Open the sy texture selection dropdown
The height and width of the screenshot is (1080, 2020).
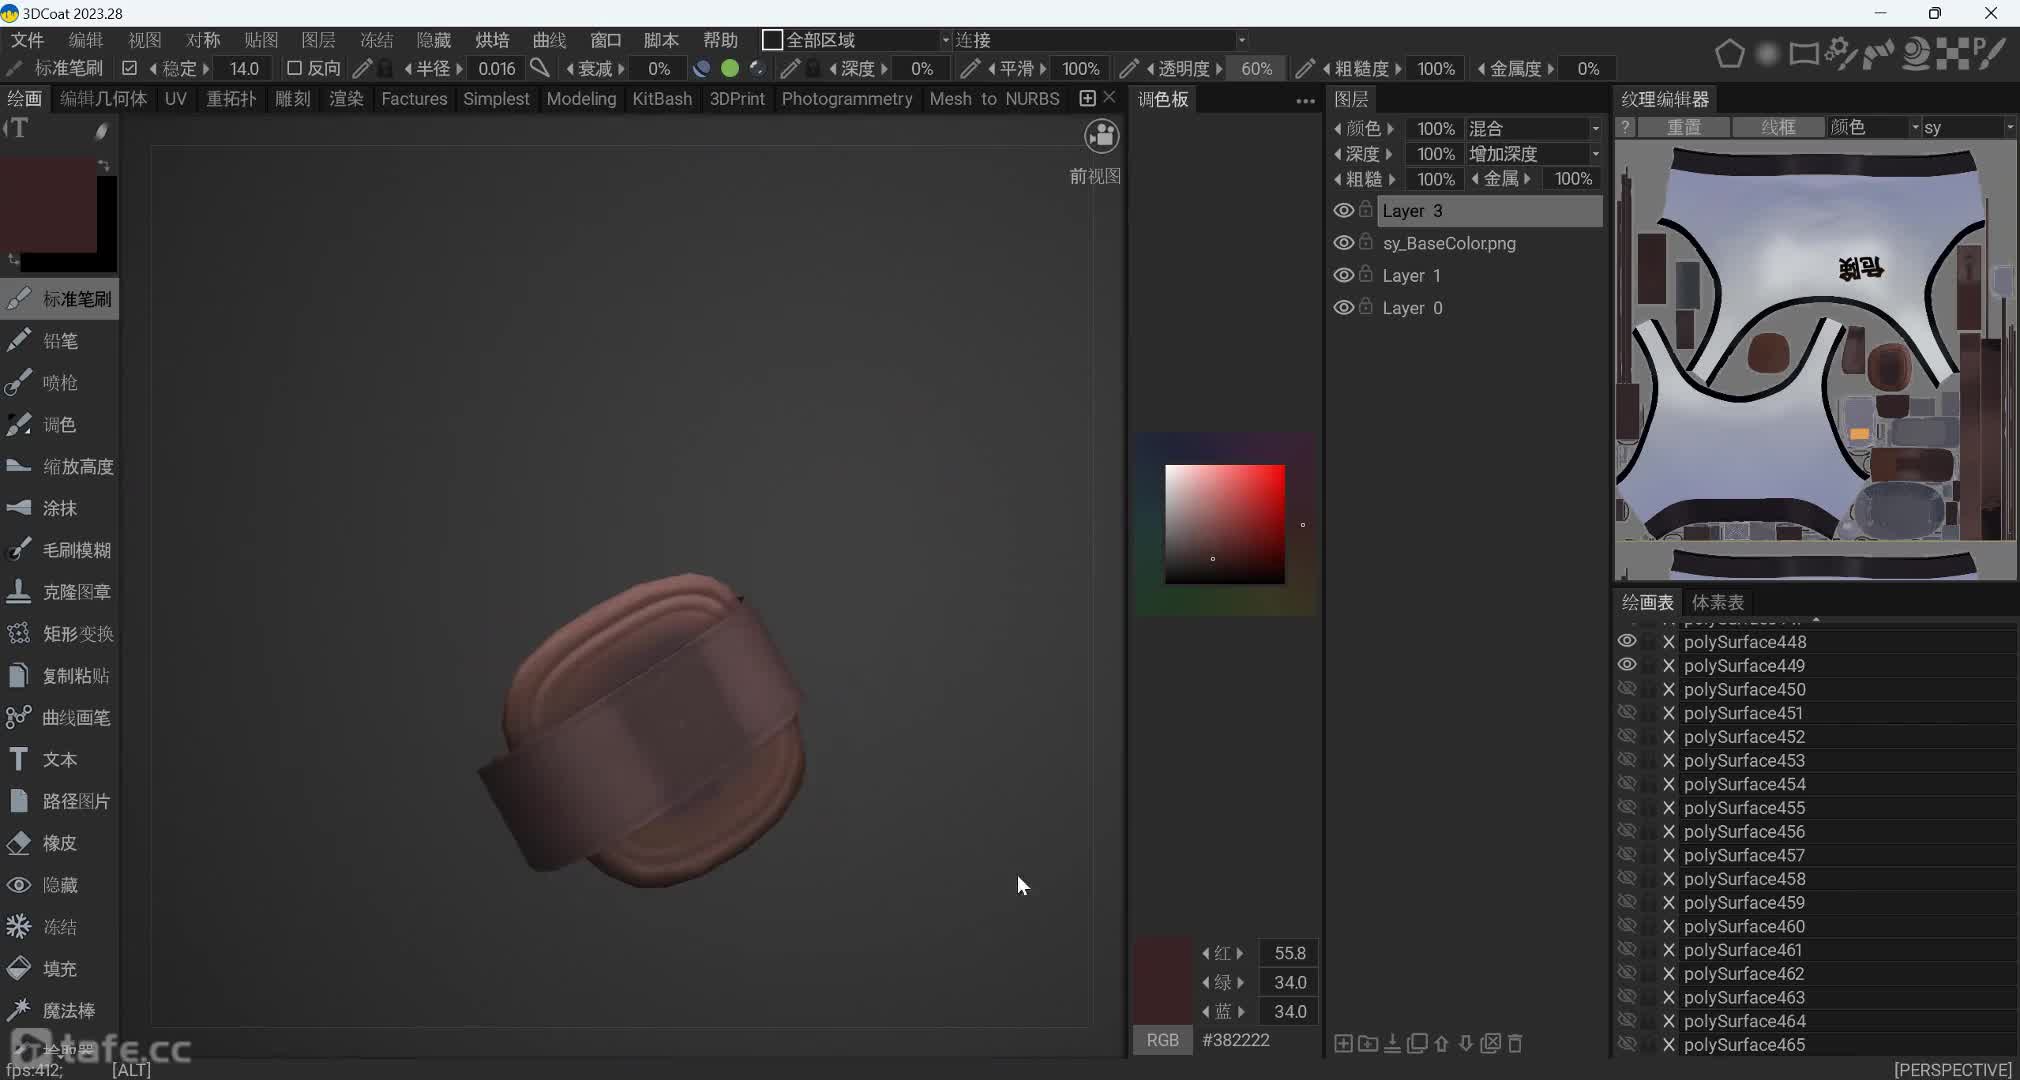(1968, 127)
